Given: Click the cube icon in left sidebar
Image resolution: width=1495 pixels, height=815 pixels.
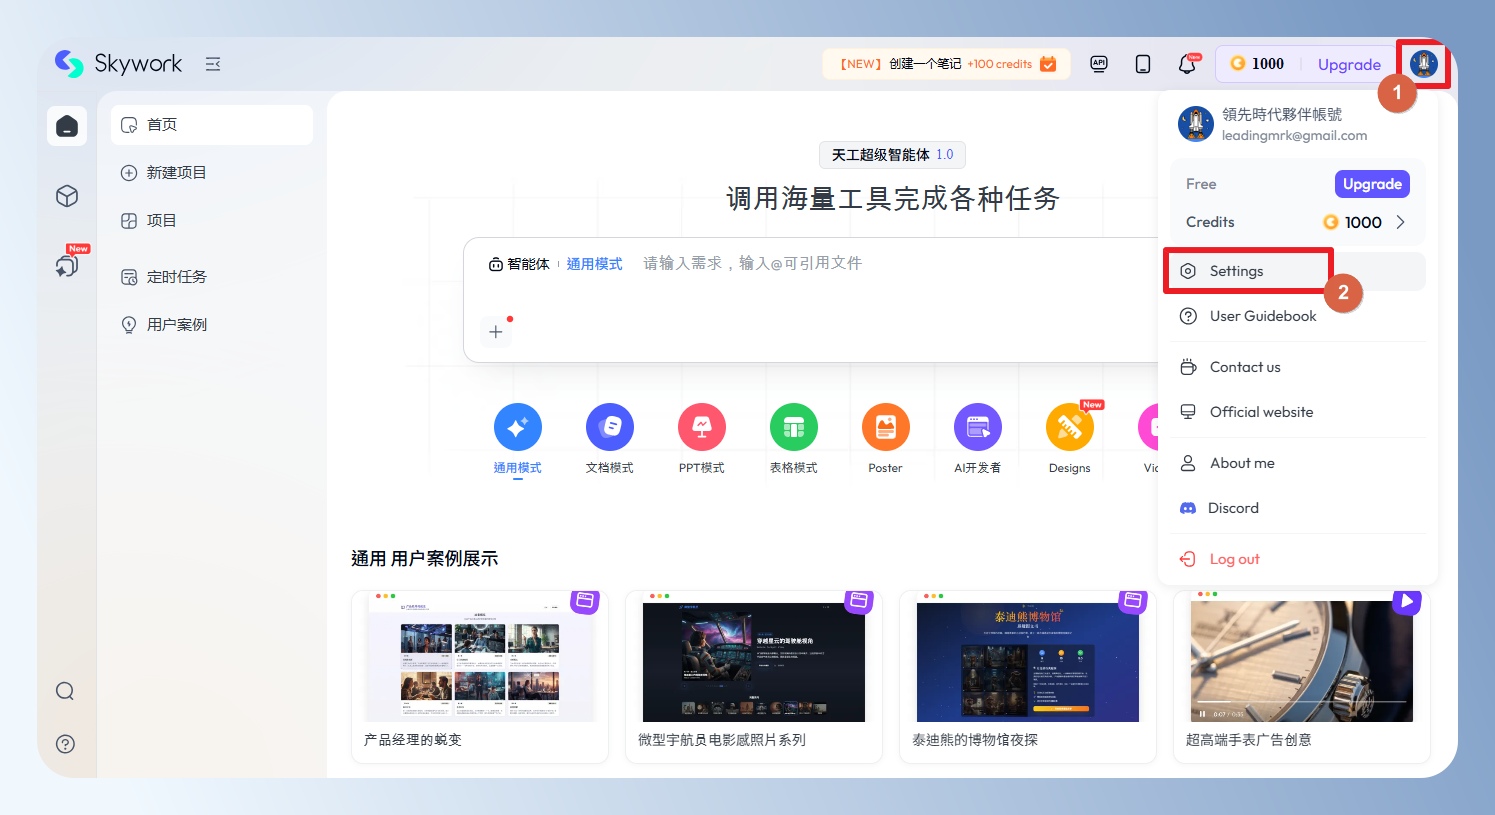Looking at the screenshot, I should pyautogui.click(x=67, y=196).
